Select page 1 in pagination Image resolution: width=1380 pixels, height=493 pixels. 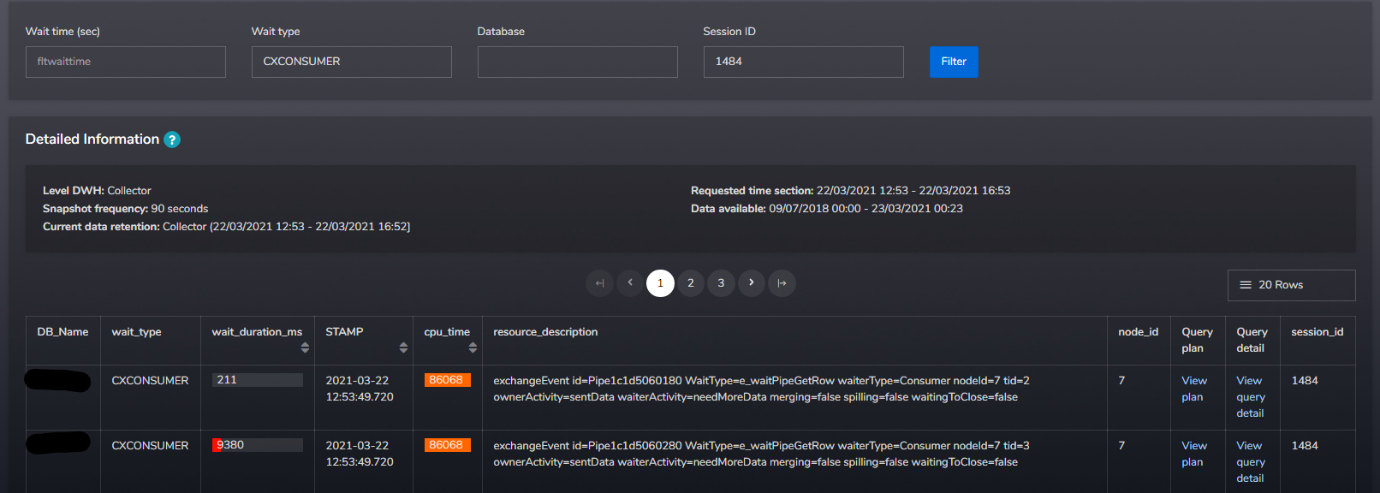click(x=660, y=284)
